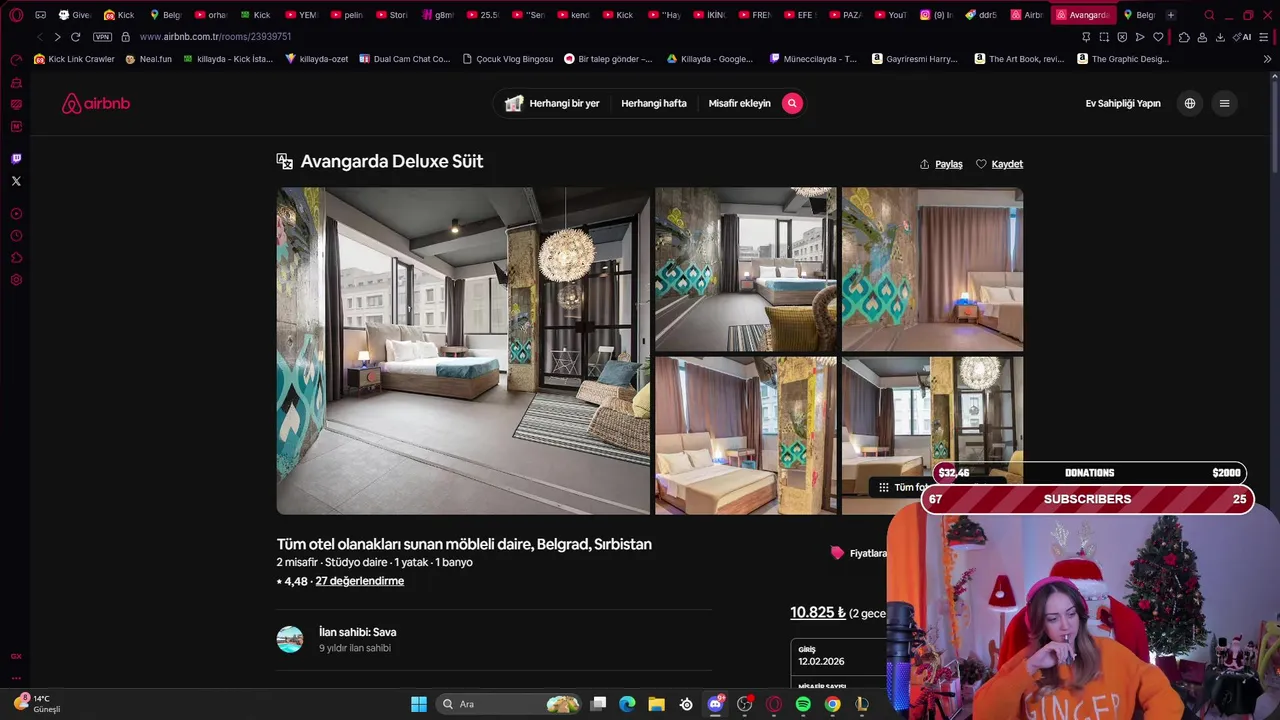
Task: Select the Misafir ekleyin search option
Action: pyautogui.click(x=740, y=103)
